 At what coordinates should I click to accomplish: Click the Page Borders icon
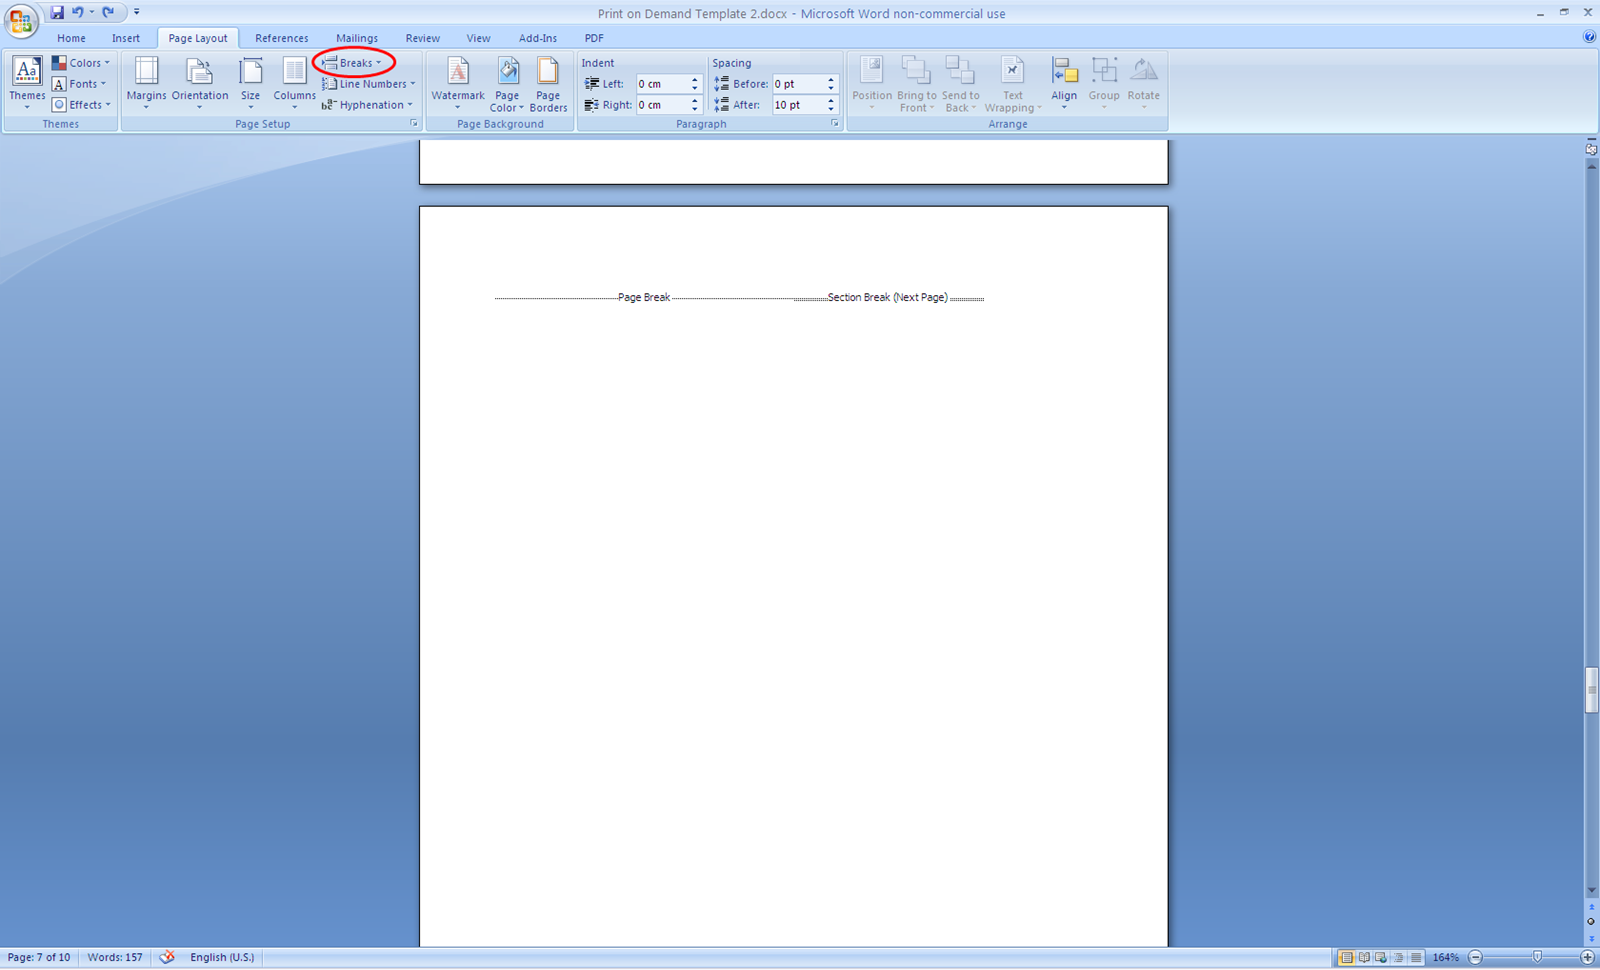(x=548, y=84)
